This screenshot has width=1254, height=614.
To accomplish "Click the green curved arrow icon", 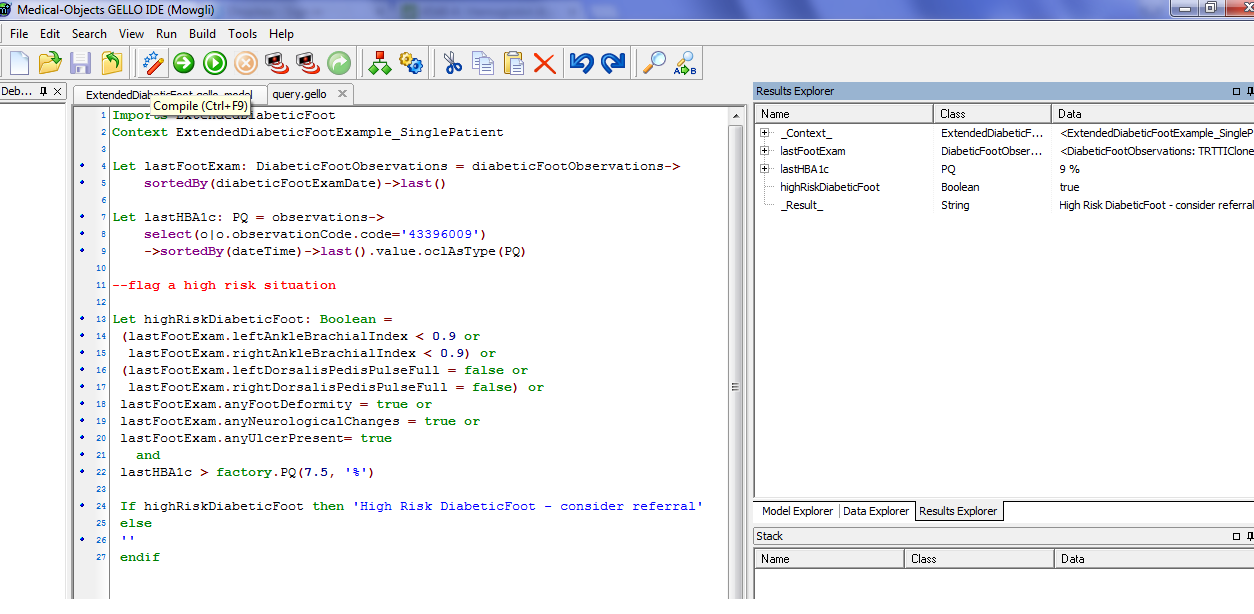I will (339, 63).
